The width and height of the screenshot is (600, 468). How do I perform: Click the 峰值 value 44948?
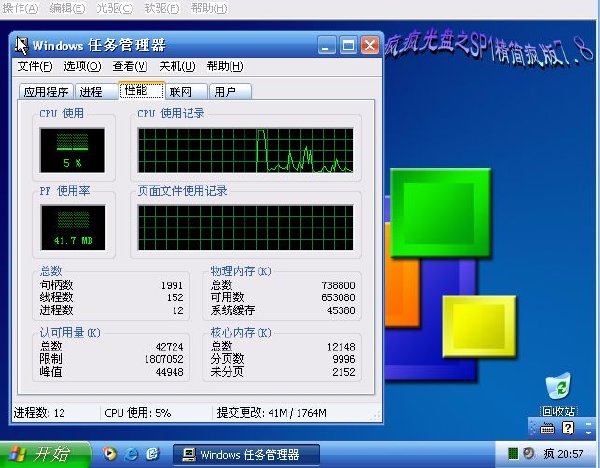170,372
